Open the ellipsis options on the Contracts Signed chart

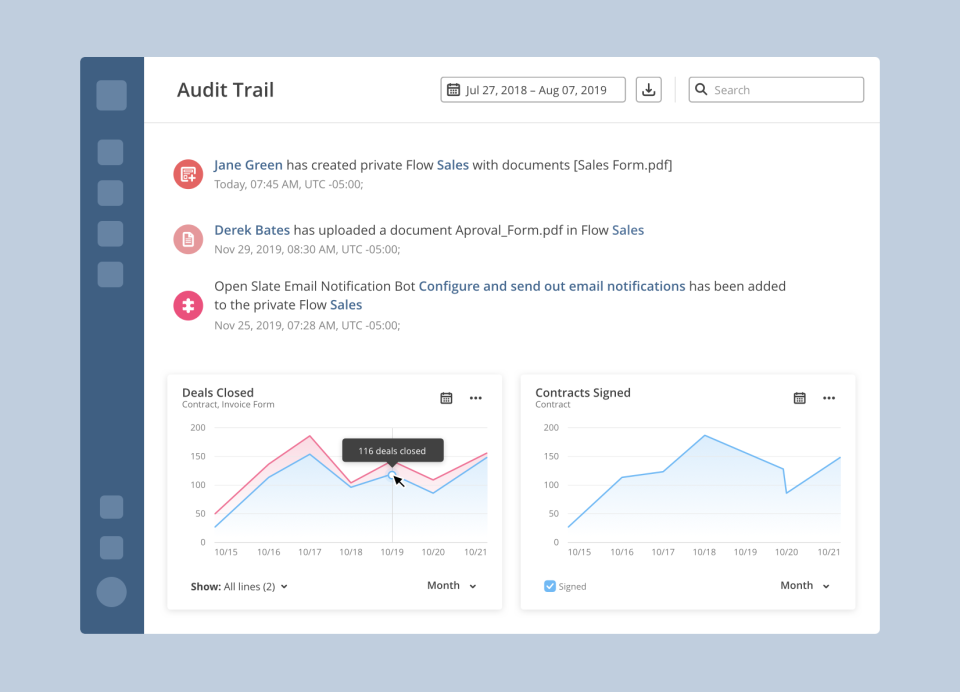829,397
